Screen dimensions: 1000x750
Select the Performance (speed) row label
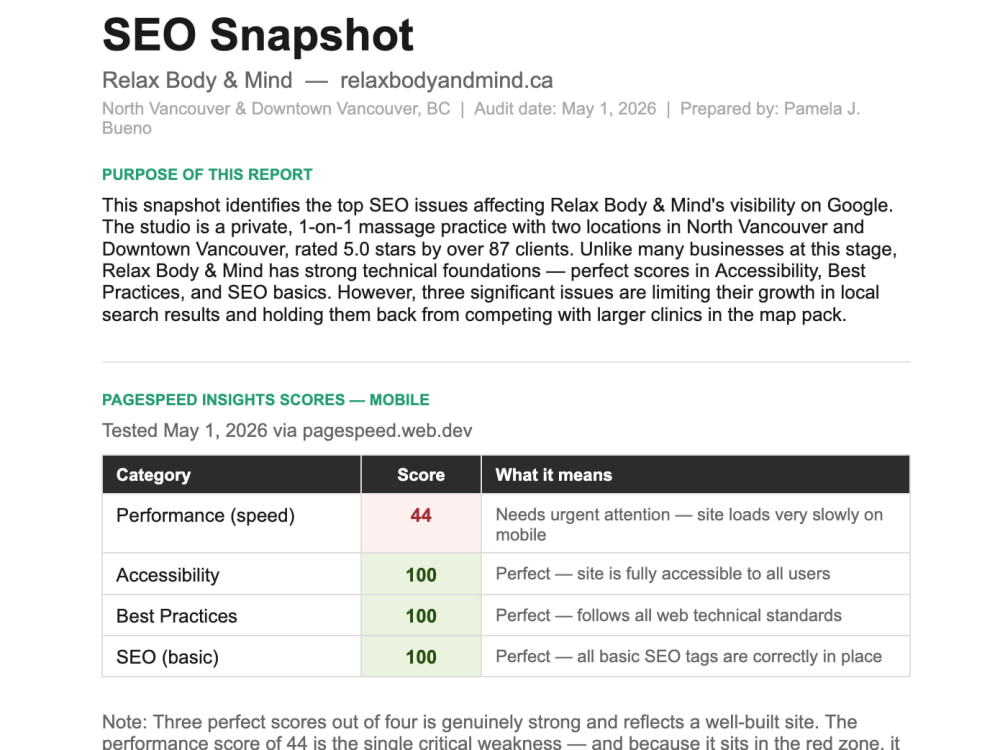tap(205, 515)
